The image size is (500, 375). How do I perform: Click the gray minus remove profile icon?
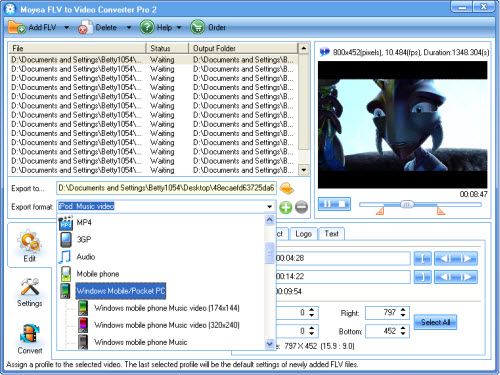tap(301, 207)
